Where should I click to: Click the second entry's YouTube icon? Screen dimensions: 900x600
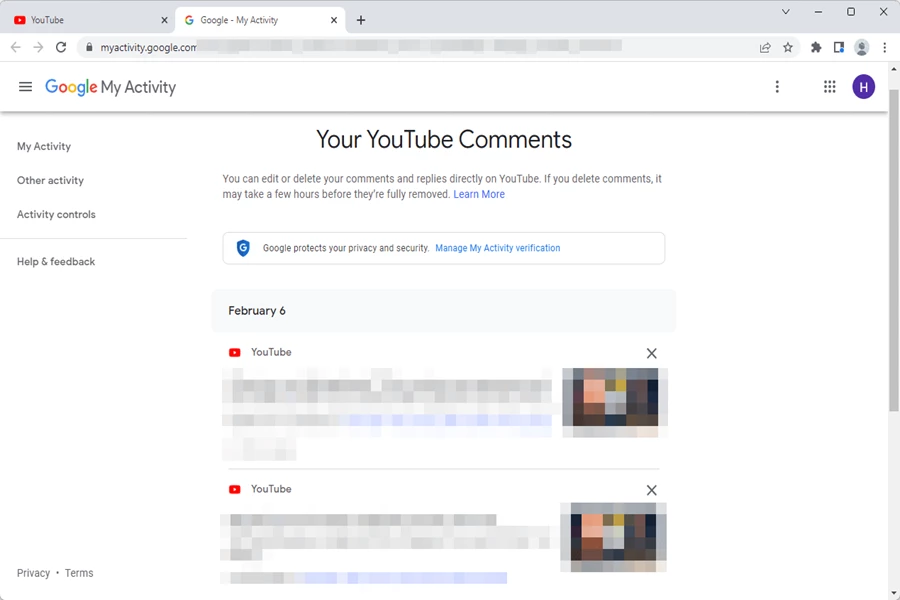pyautogui.click(x=235, y=489)
